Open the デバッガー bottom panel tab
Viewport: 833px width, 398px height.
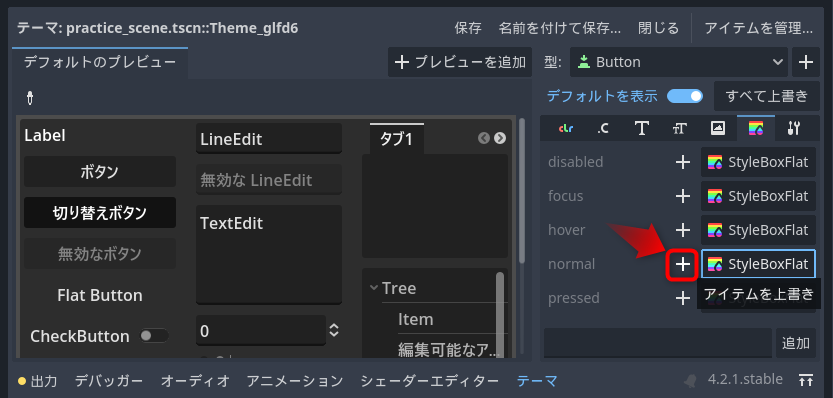pyautogui.click(x=108, y=380)
